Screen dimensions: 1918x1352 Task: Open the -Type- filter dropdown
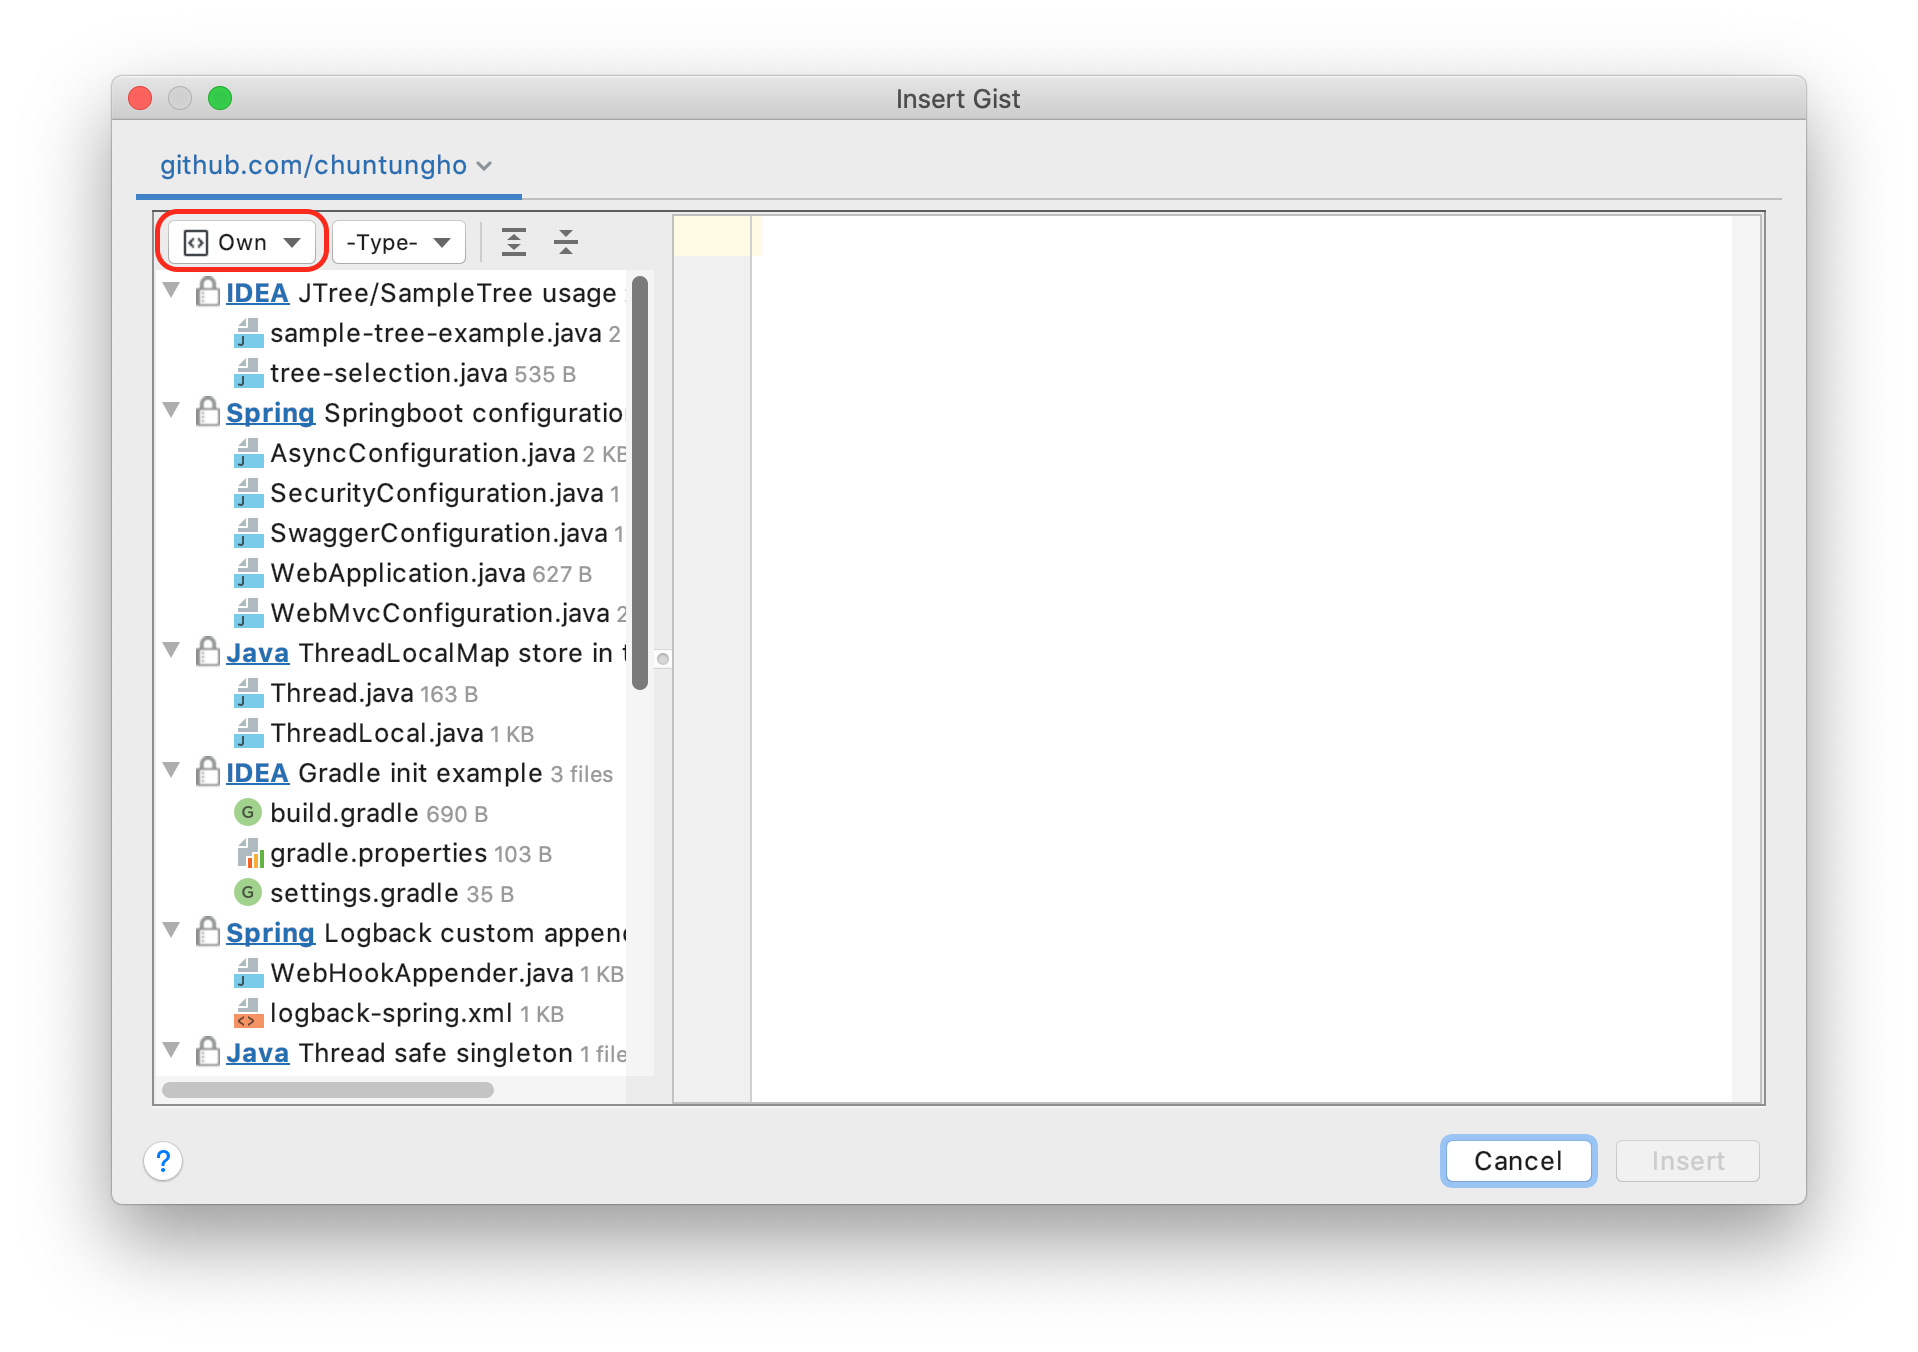click(398, 242)
